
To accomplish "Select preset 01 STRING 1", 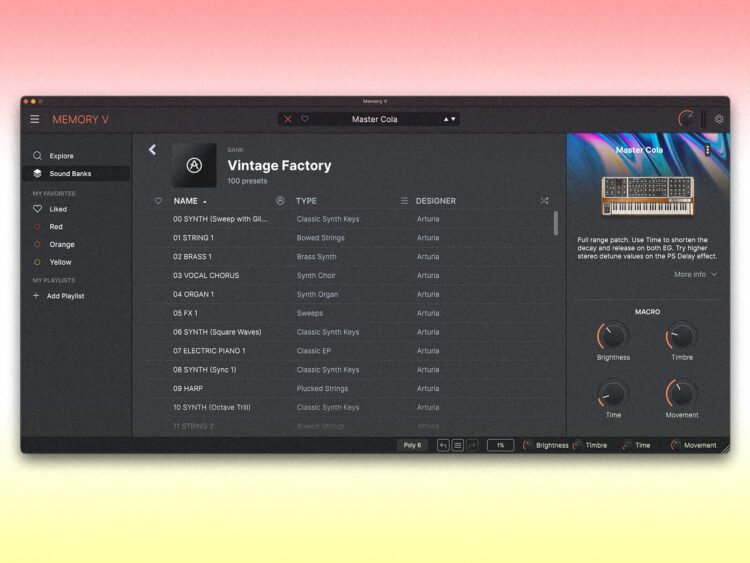I will [x=349, y=238].
